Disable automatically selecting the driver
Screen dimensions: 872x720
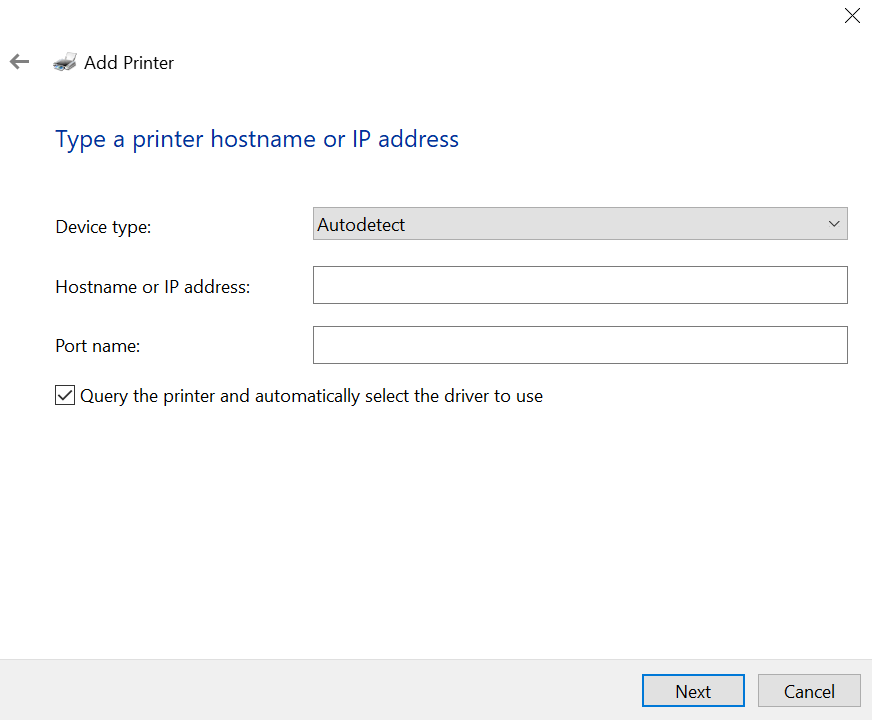(x=64, y=395)
